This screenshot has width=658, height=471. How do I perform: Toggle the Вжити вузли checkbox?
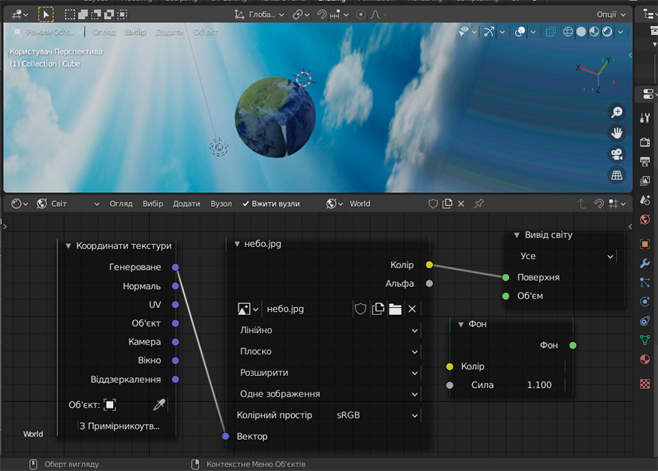coord(247,204)
